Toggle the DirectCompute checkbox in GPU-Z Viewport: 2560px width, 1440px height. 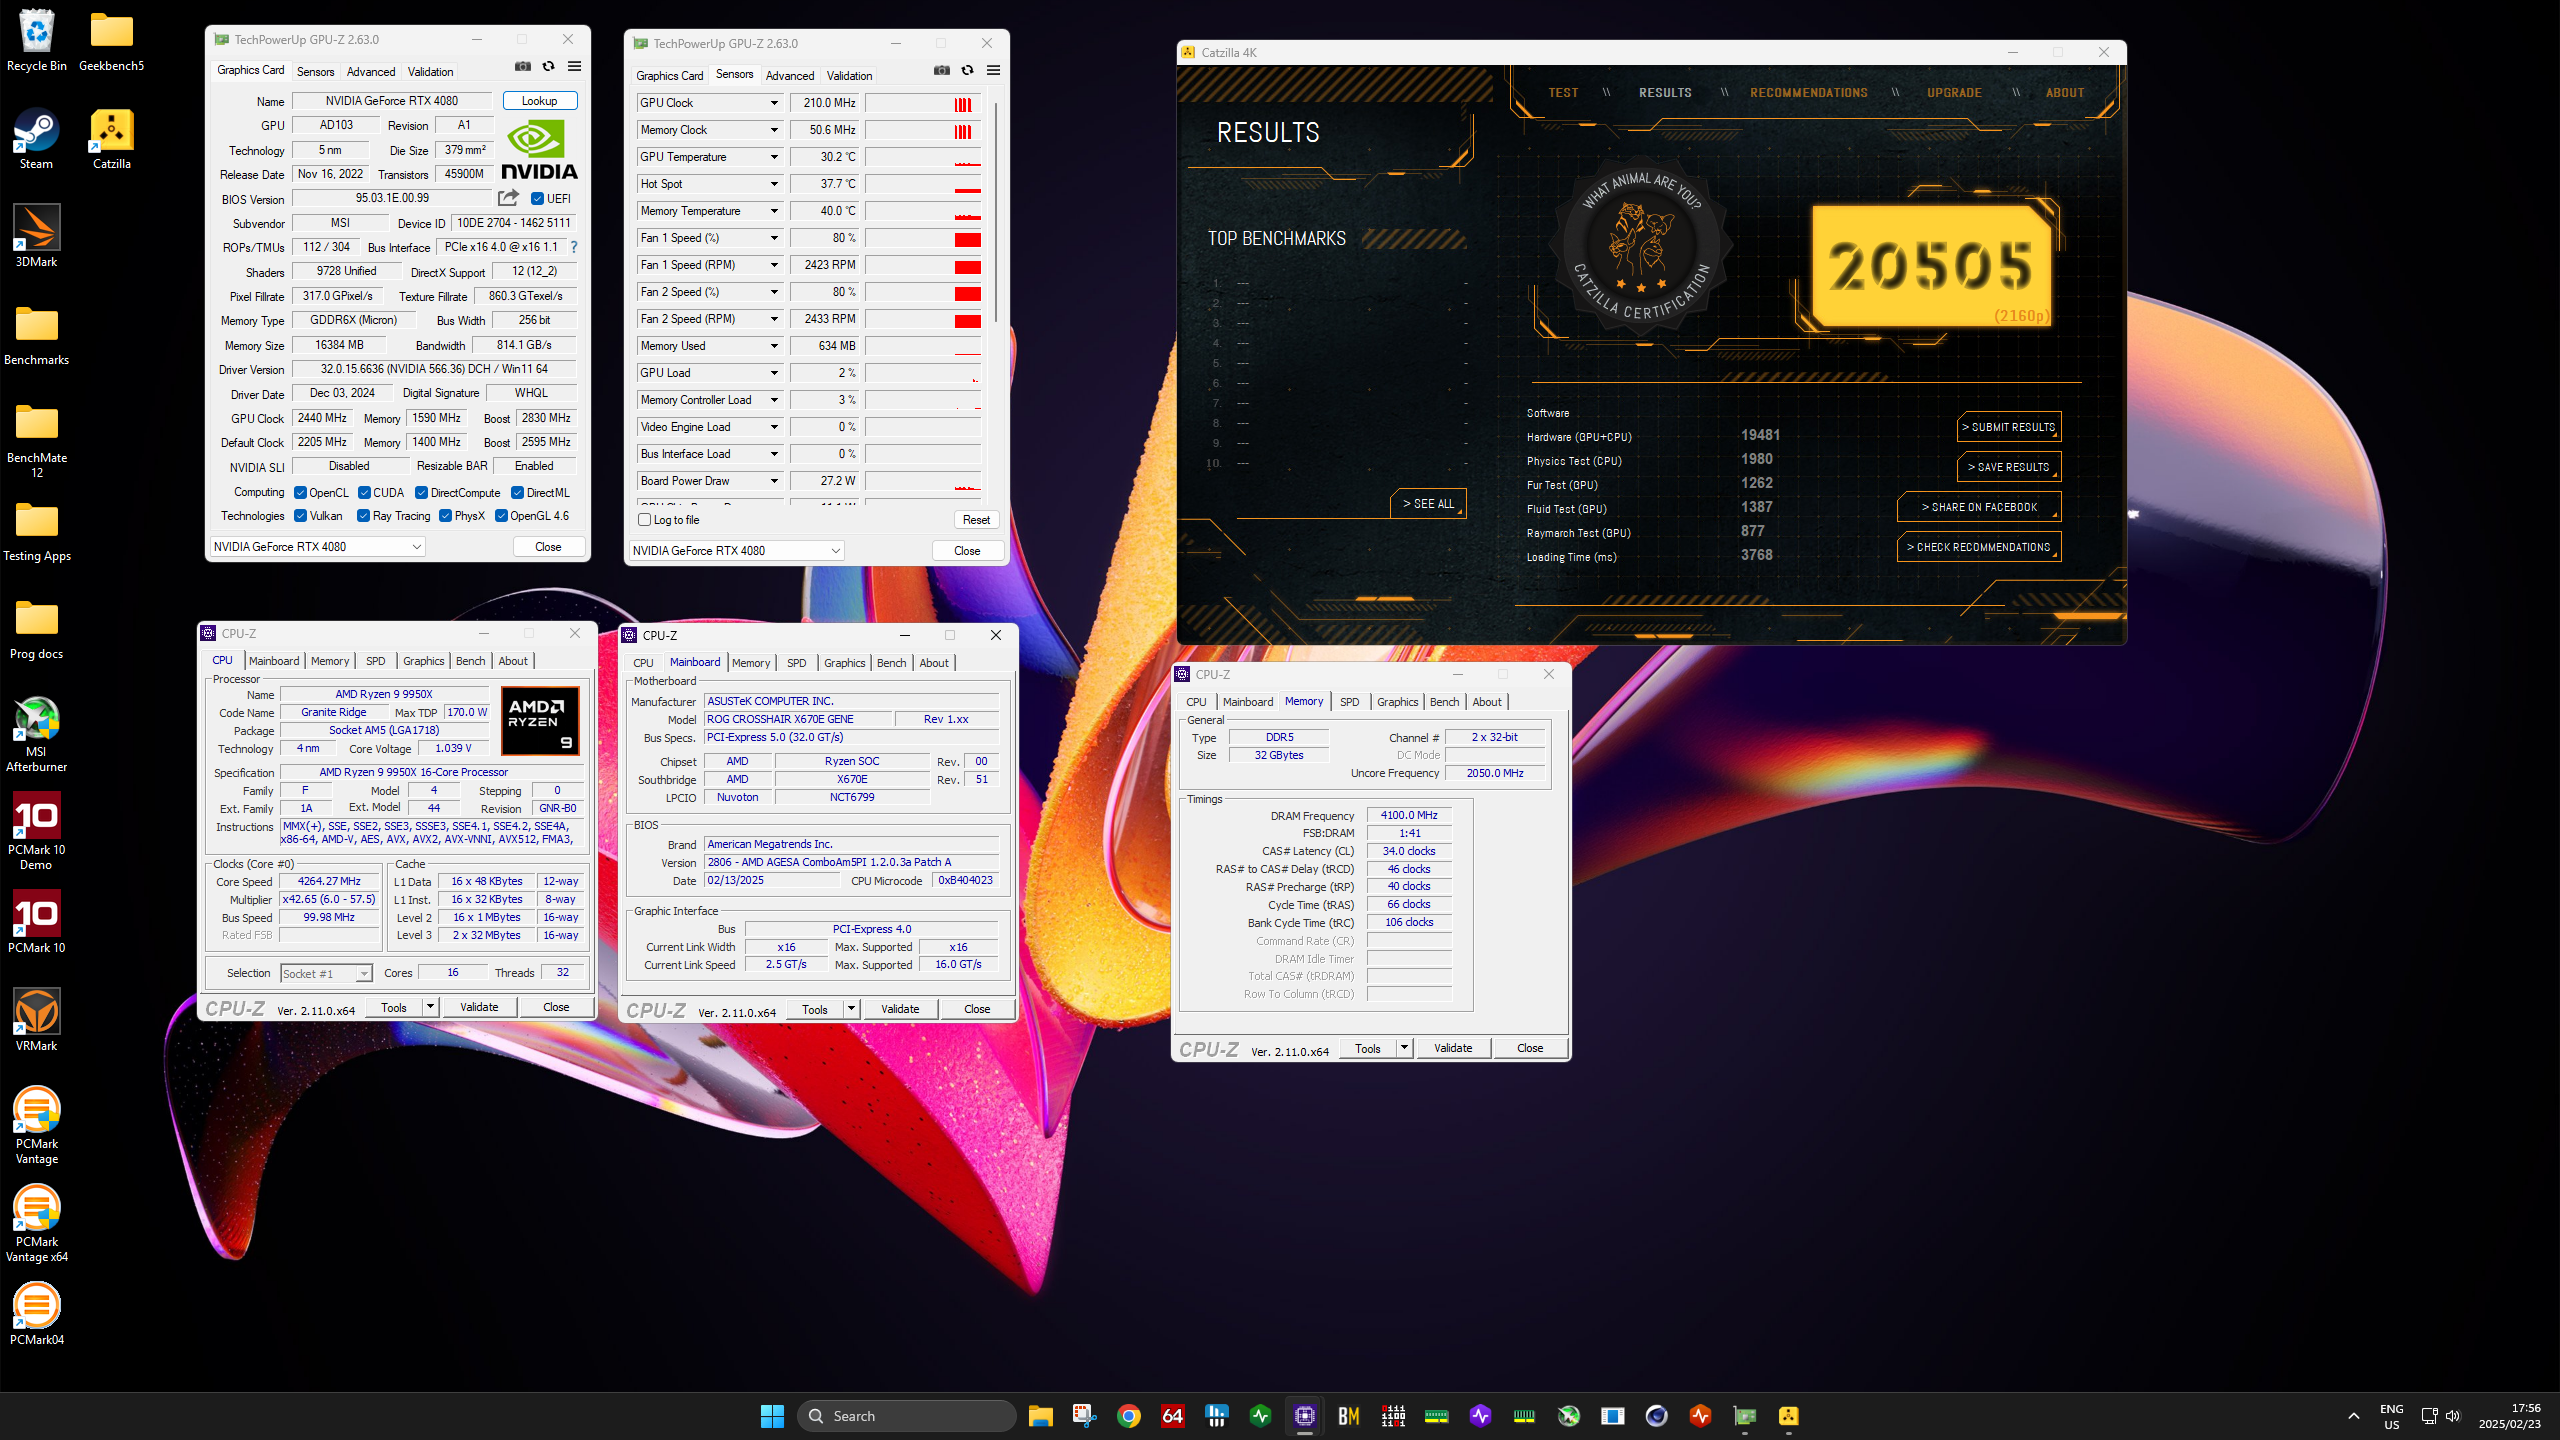[x=422, y=493]
